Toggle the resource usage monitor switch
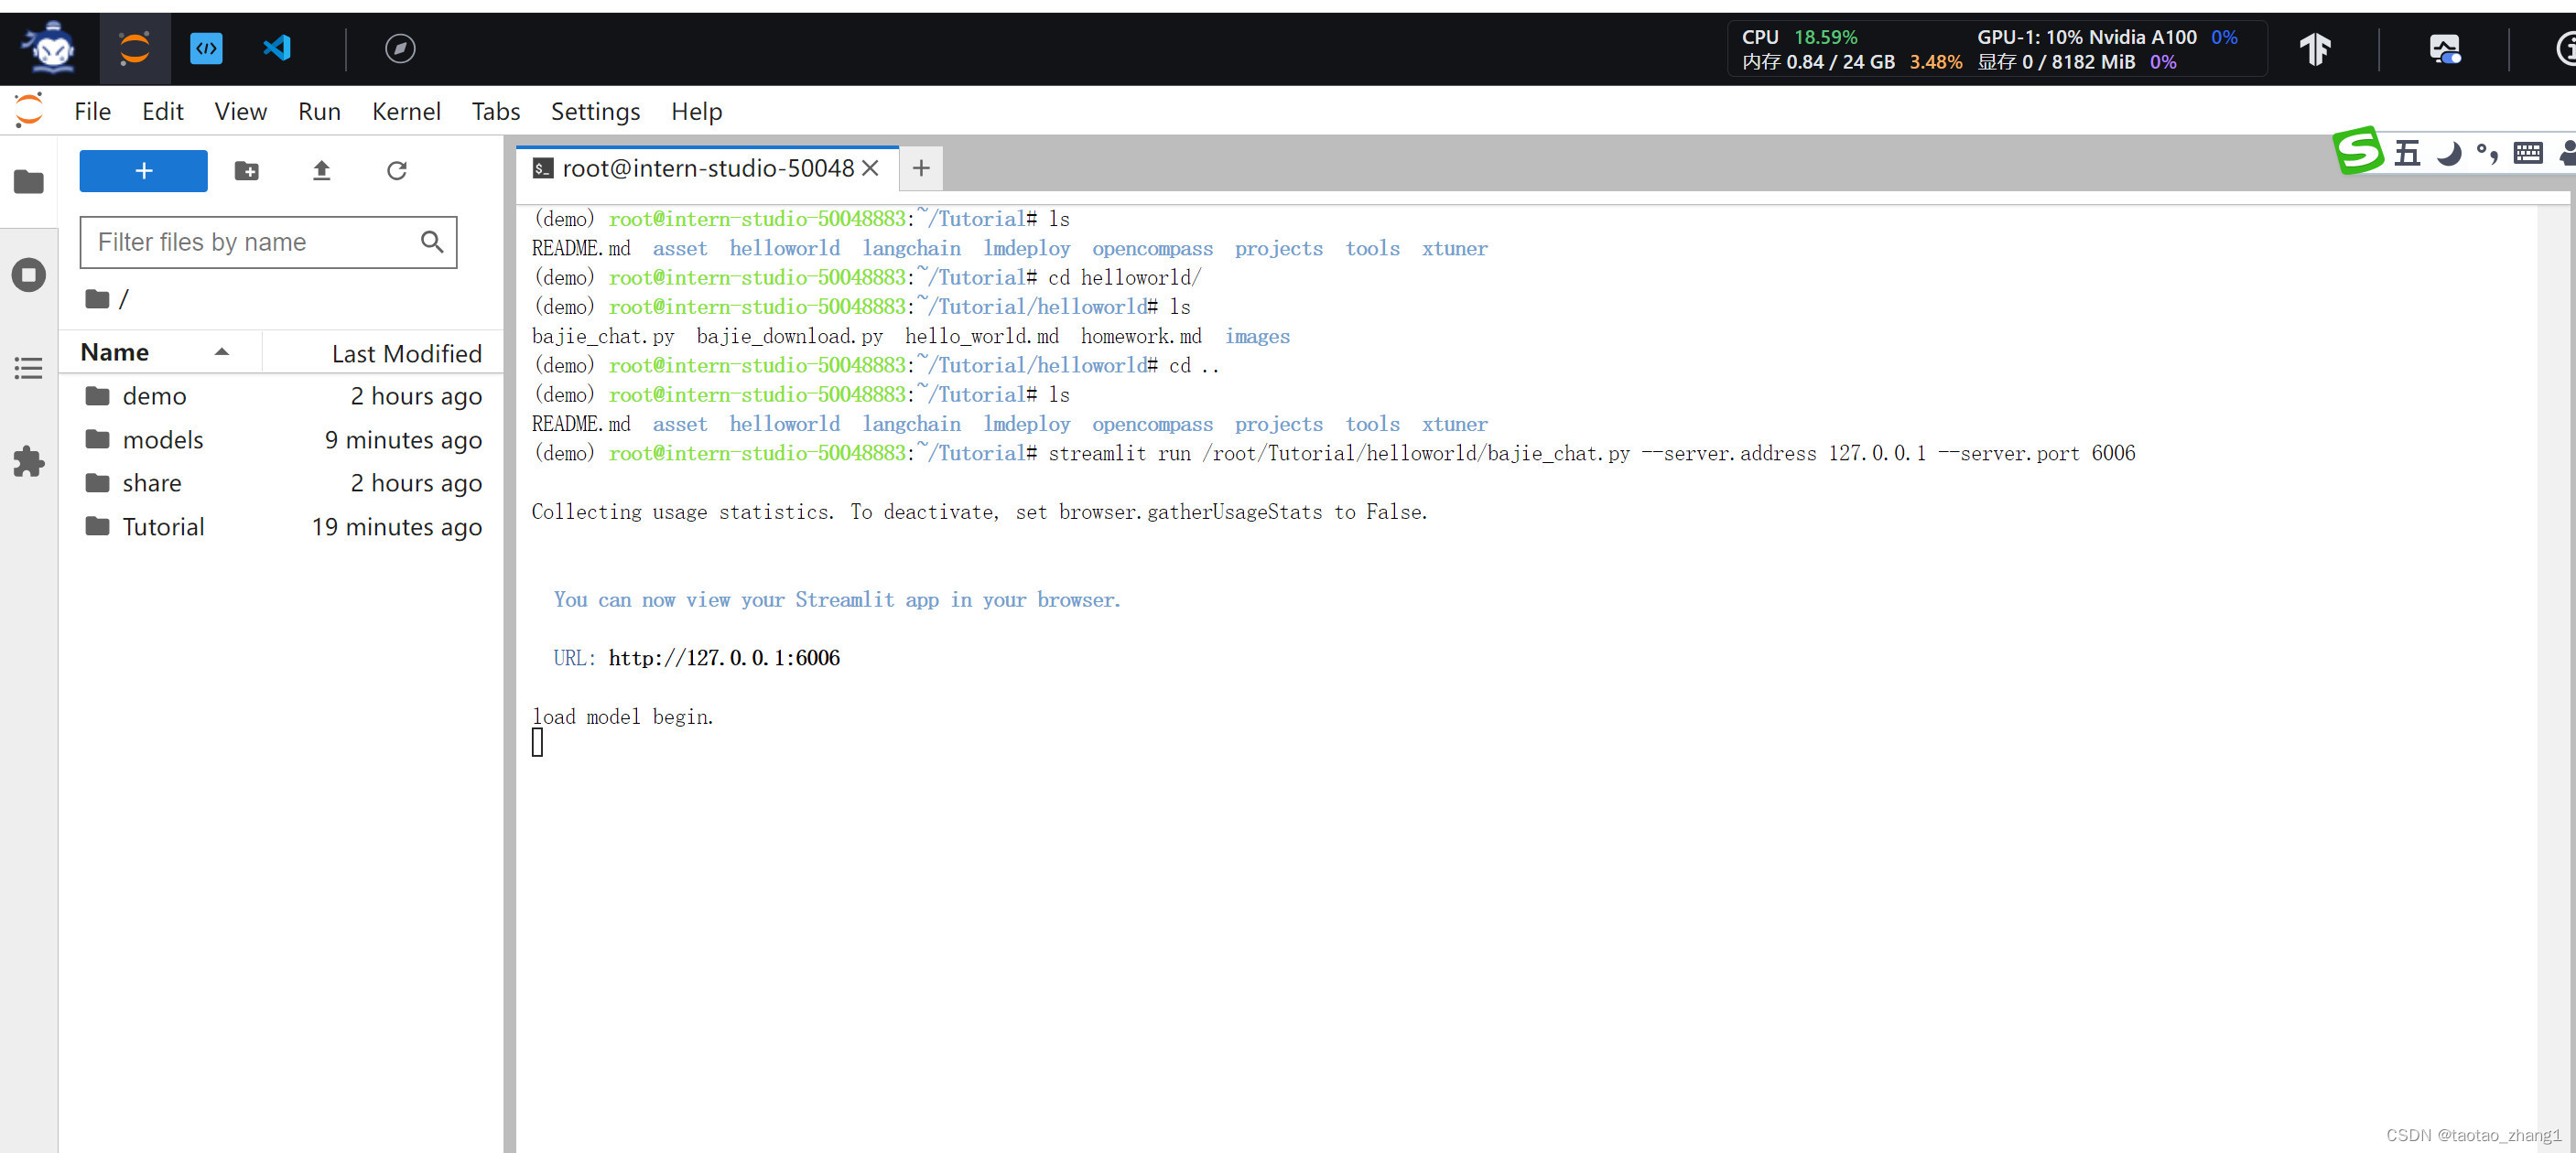2576x1153 pixels. pyautogui.click(x=2444, y=48)
